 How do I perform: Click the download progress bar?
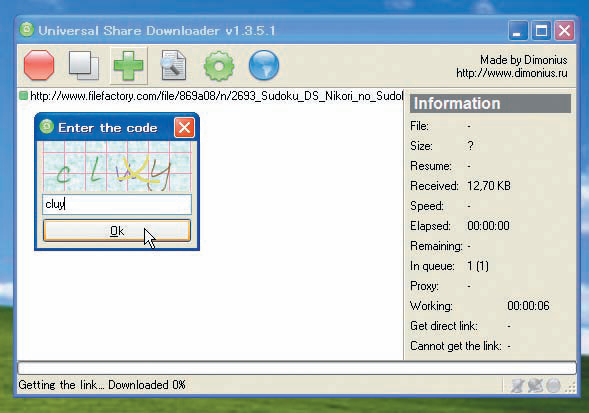[297, 368]
